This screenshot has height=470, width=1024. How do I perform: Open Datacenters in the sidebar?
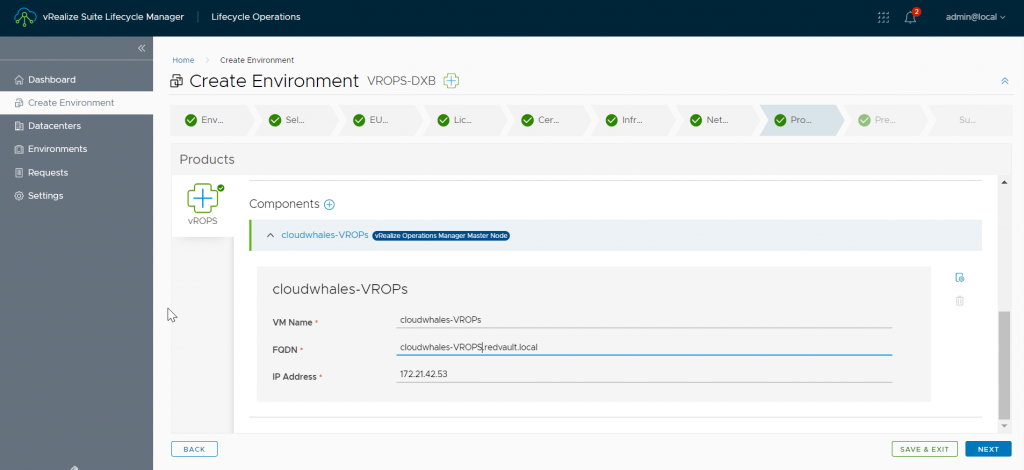point(76,126)
